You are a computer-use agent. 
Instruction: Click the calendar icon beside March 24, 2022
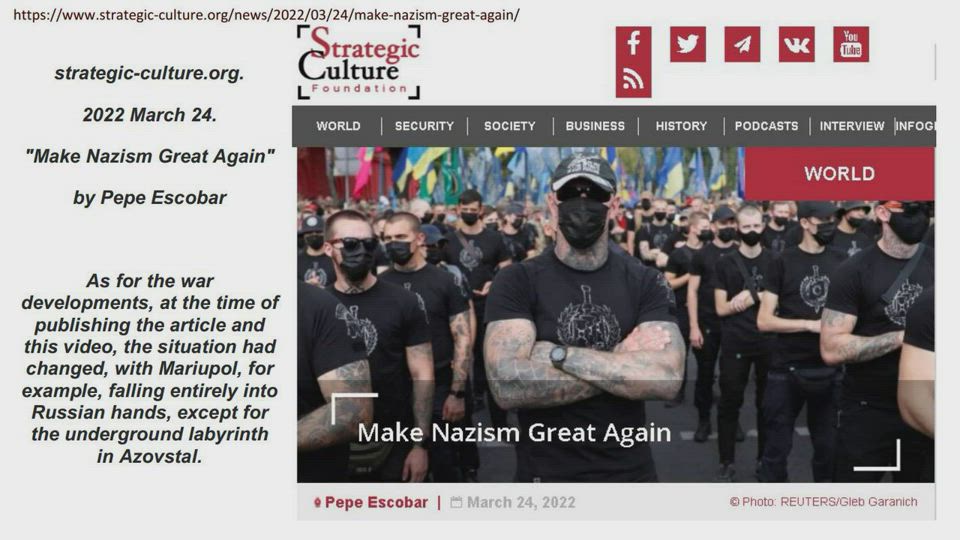pos(456,503)
